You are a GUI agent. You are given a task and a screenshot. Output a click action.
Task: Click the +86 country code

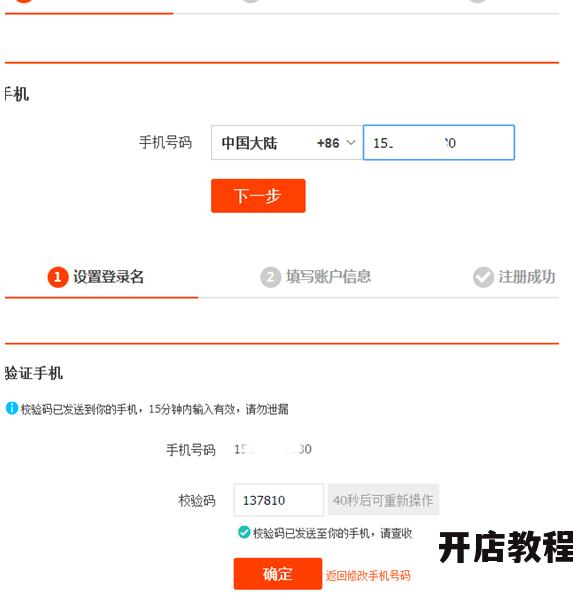tap(328, 143)
